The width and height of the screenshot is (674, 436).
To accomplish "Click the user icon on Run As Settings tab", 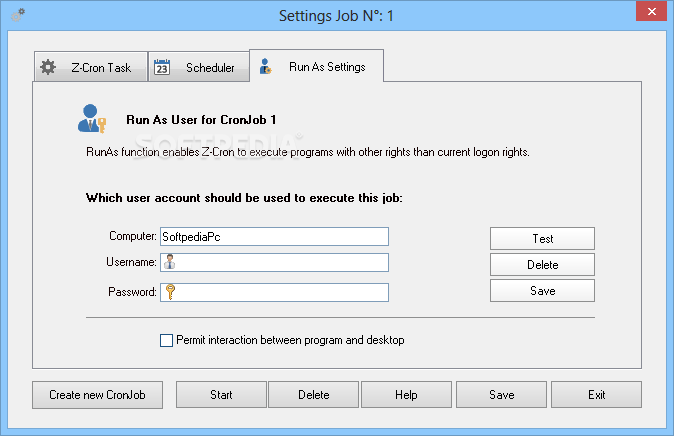I will [266, 67].
